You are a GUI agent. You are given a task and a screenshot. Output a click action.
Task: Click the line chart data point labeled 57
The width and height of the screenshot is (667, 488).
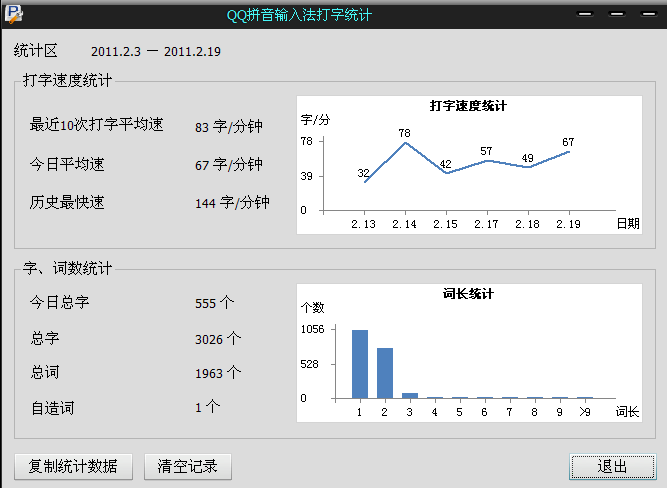click(487, 160)
